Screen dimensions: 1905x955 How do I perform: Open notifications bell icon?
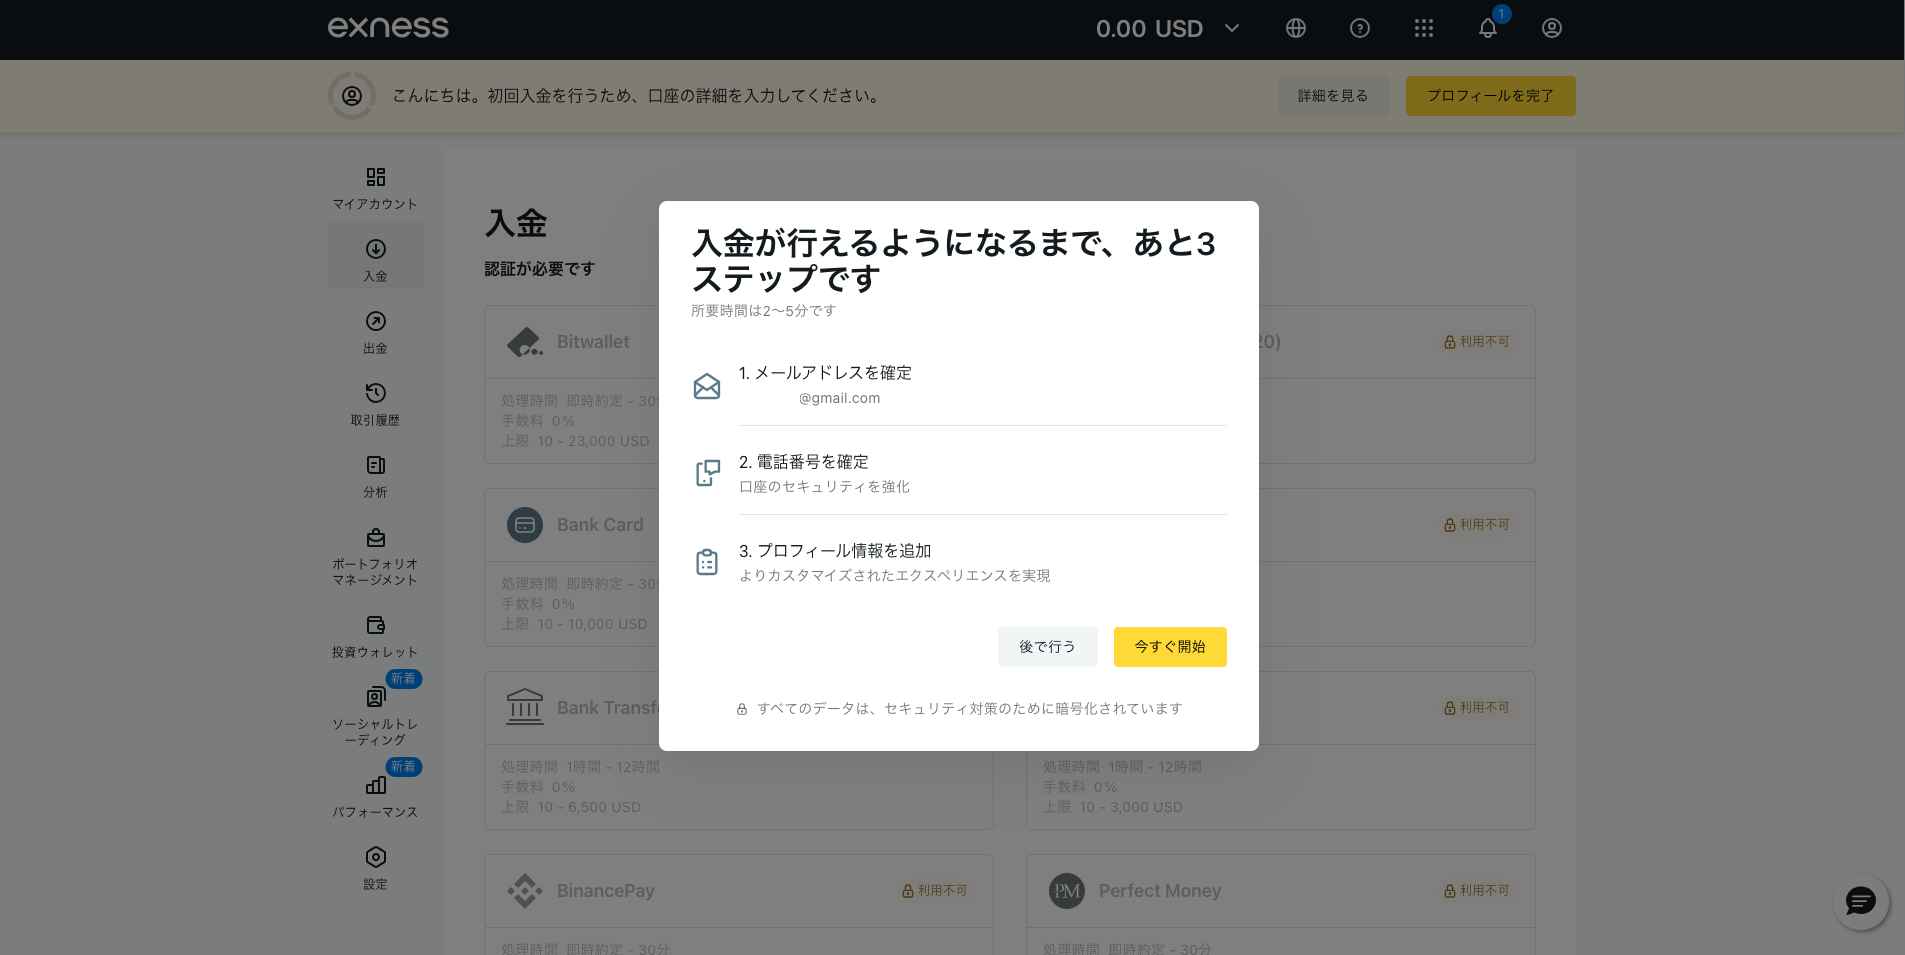pos(1487,28)
